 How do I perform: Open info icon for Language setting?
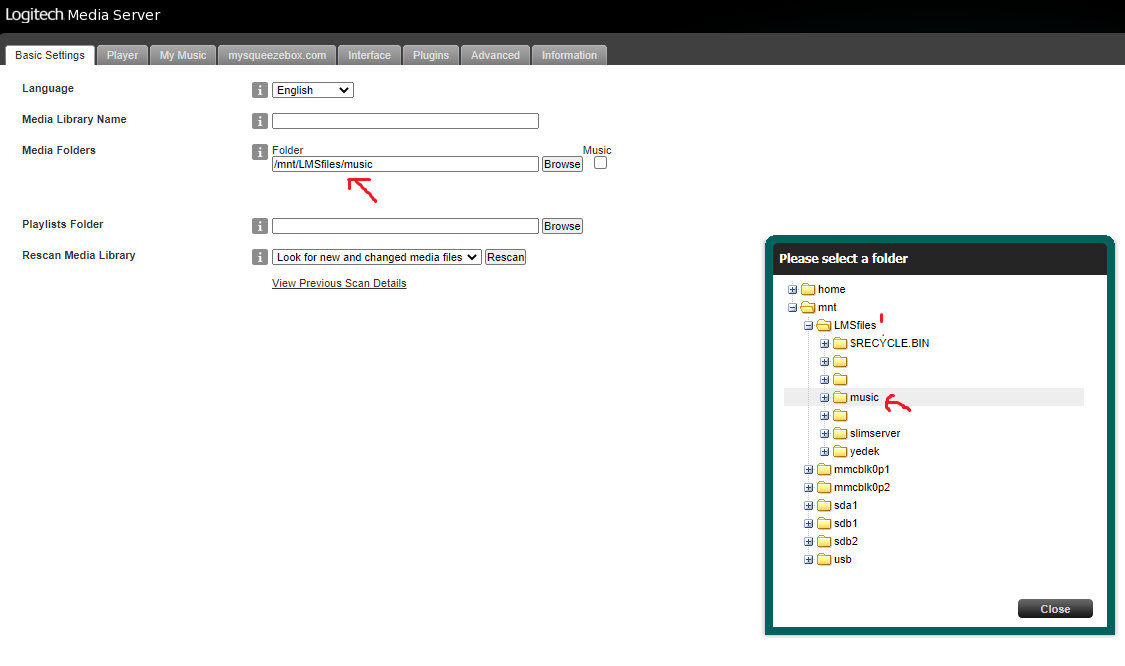pos(260,90)
